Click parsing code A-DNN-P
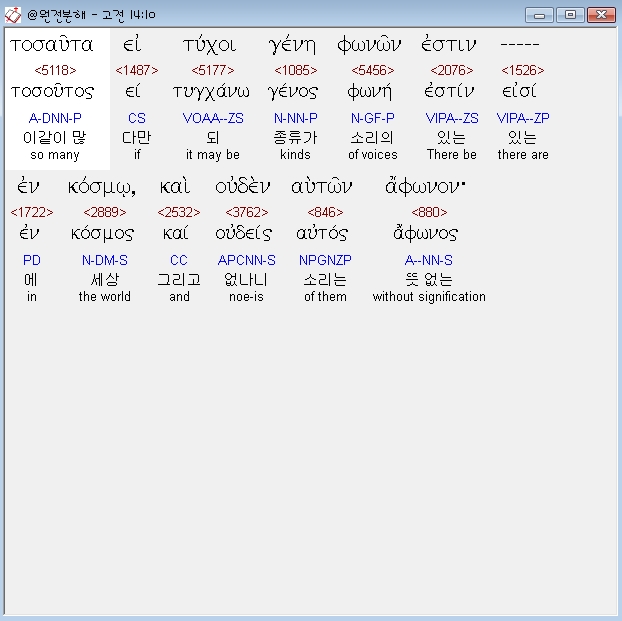This screenshot has height=621, width=622. point(55,118)
